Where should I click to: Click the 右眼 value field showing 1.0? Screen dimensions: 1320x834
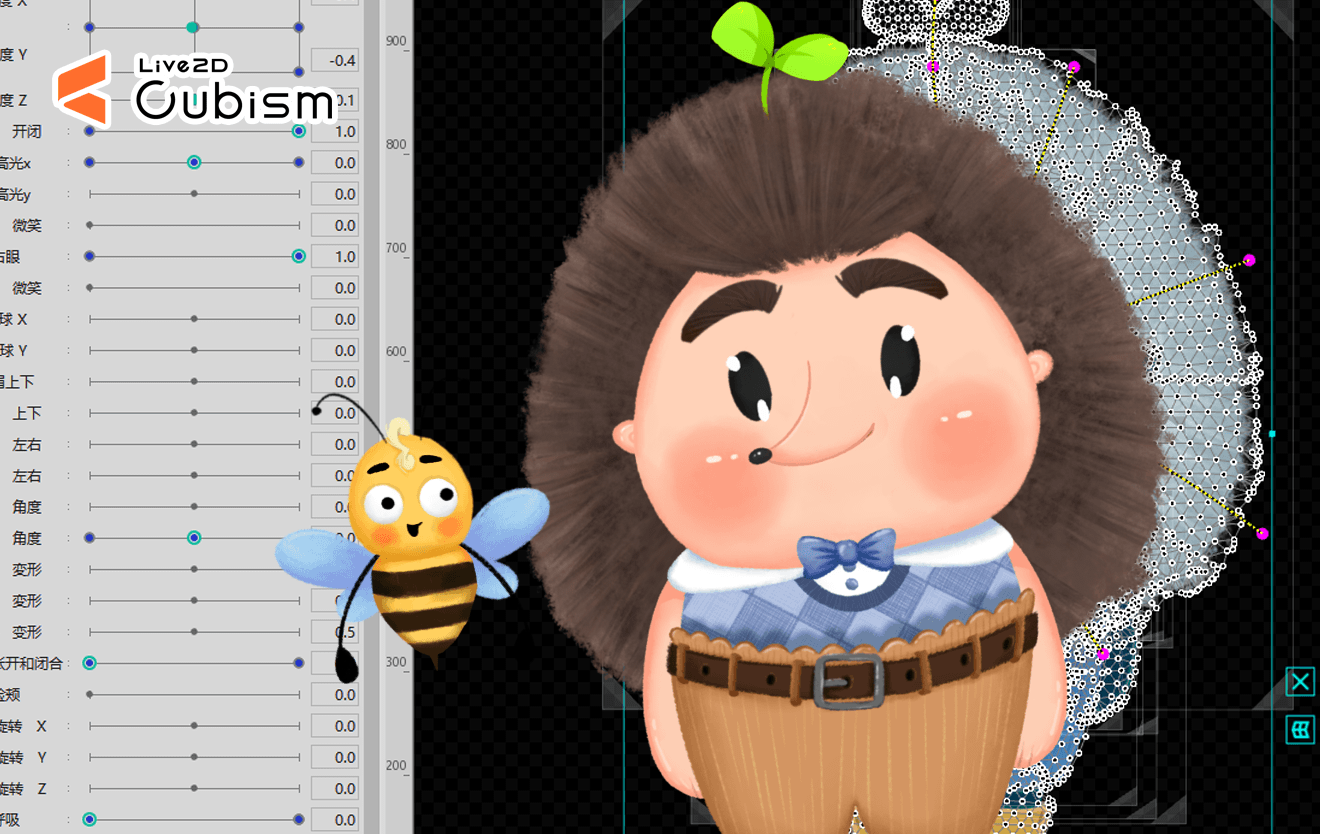(x=334, y=257)
